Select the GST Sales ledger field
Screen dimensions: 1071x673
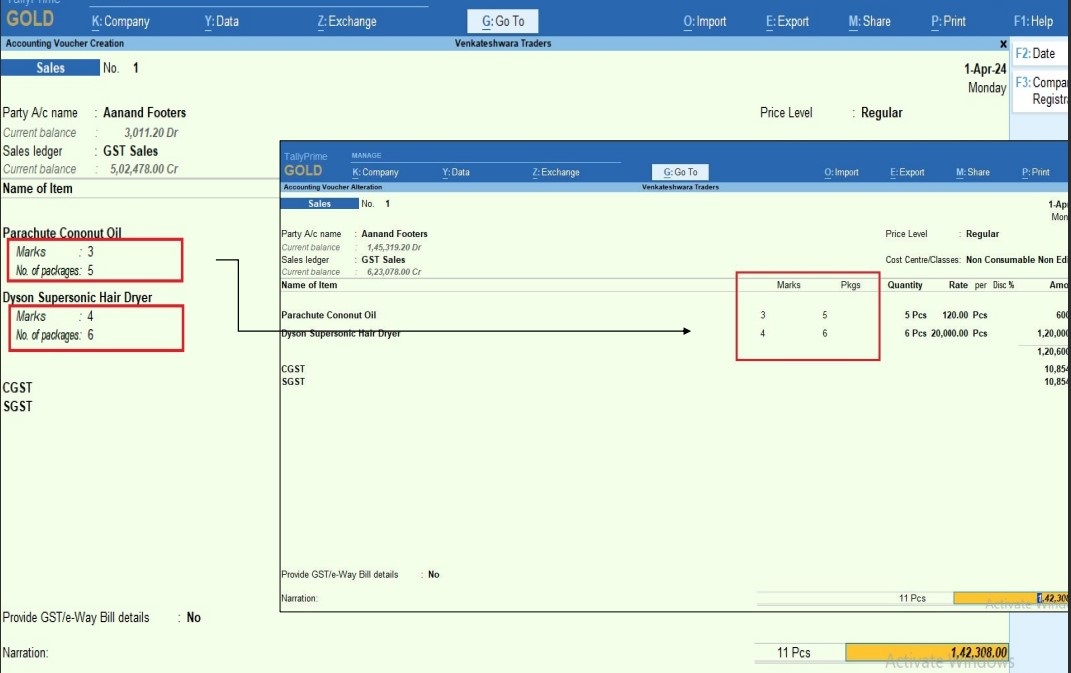click(x=130, y=151)
